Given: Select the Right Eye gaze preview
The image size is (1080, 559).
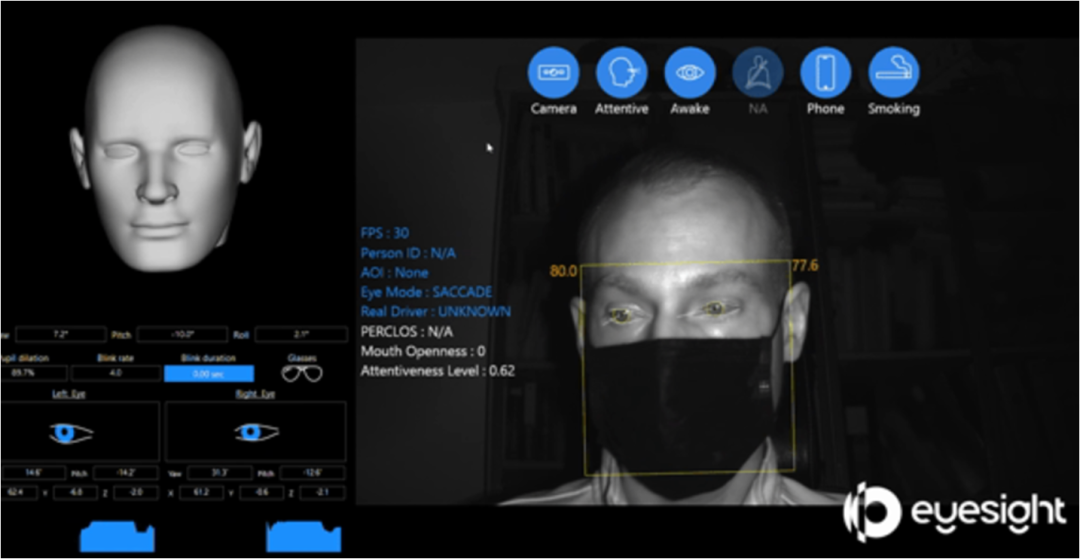Looking at the screenshot, I should (256, 432).
